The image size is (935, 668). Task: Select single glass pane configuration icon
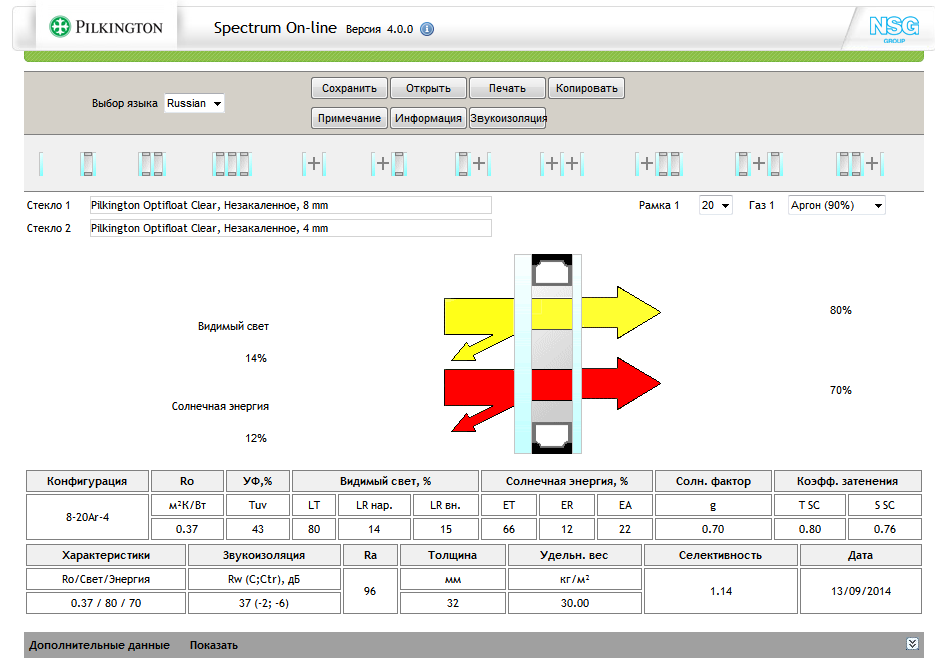pos(41,164)
